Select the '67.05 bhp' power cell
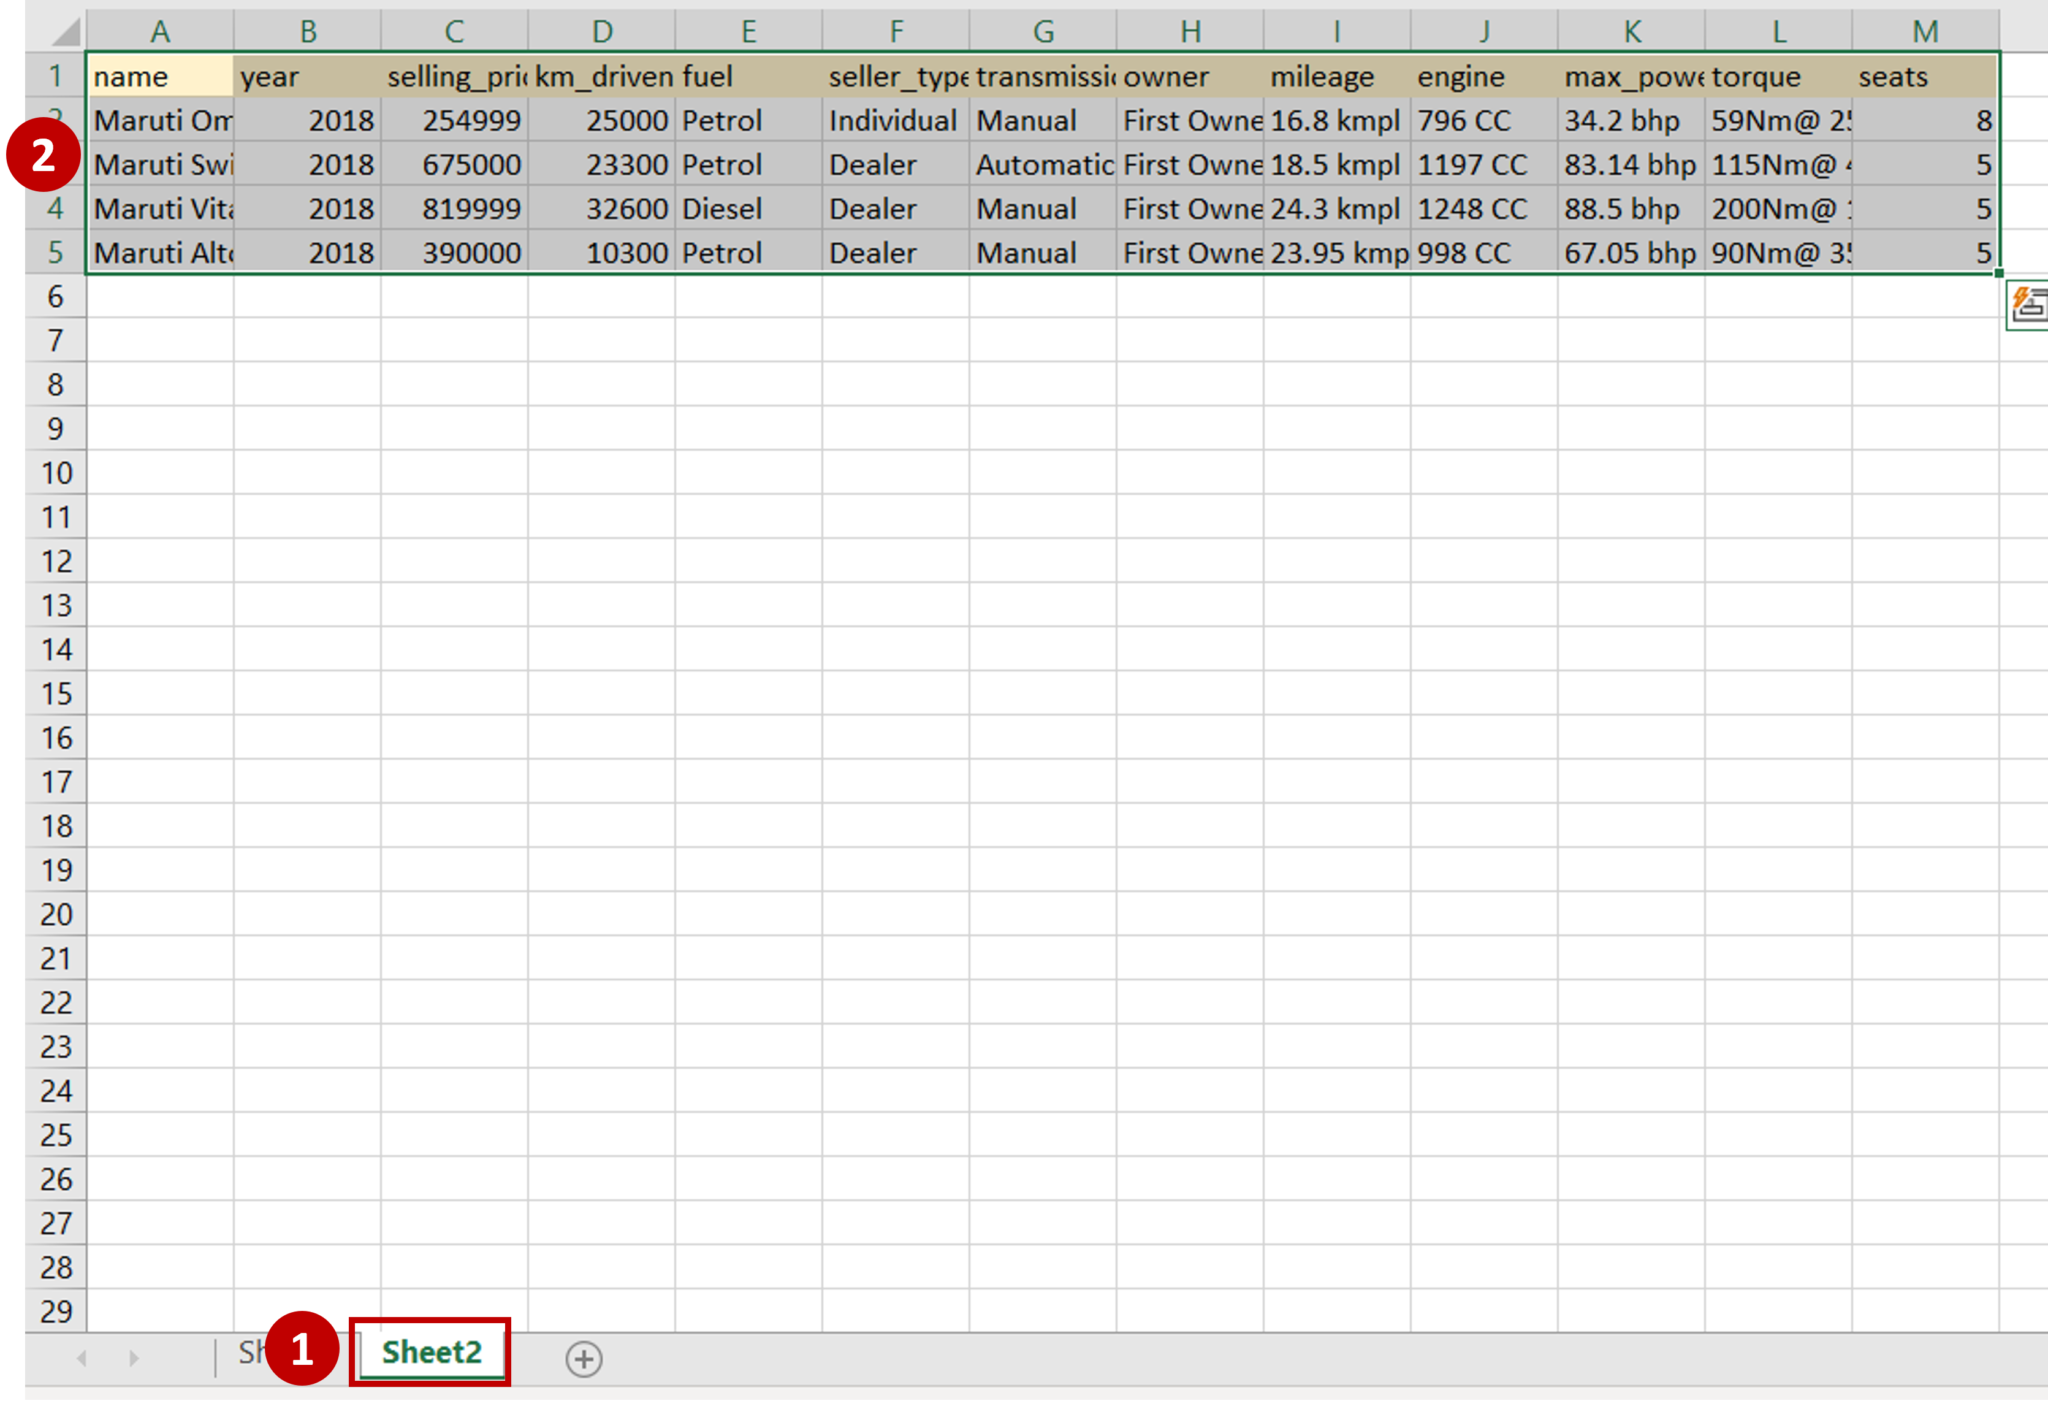The height and width of the screenshot is (1409, 2048). (x=1631, y=252)
